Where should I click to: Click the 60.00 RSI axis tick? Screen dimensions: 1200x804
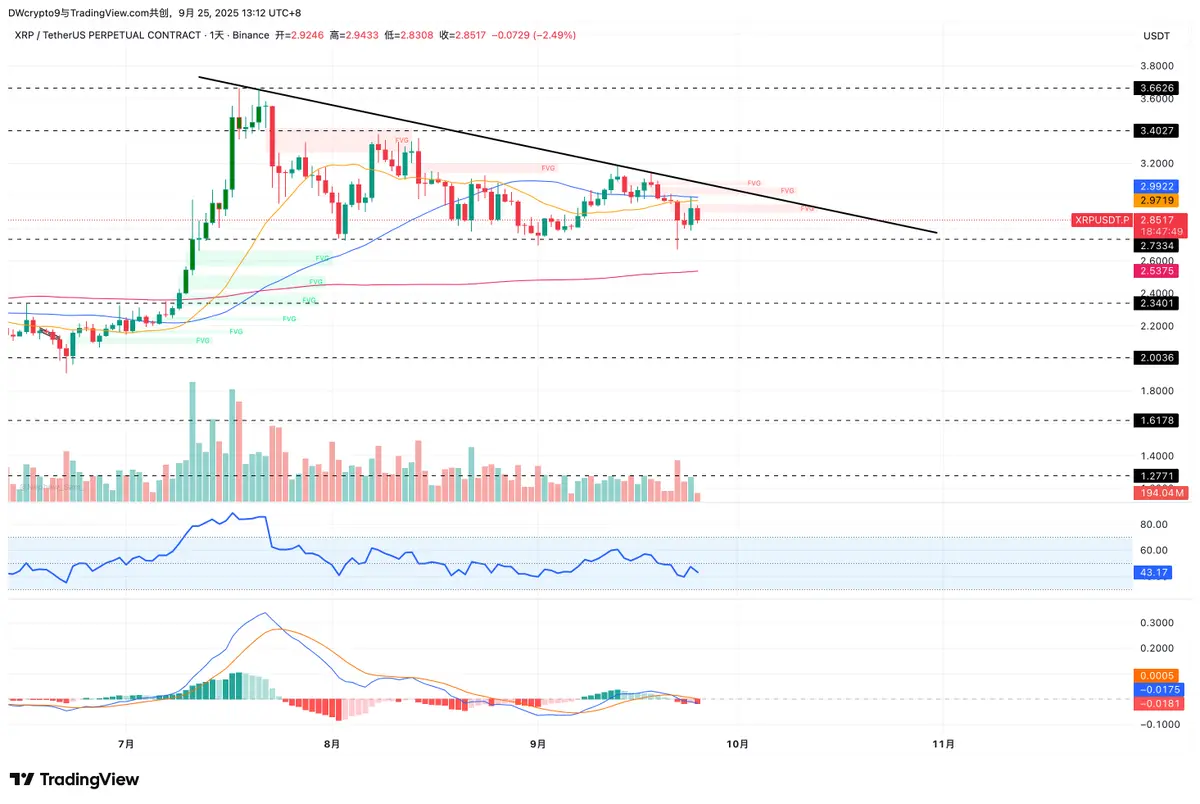[1154, 550]
